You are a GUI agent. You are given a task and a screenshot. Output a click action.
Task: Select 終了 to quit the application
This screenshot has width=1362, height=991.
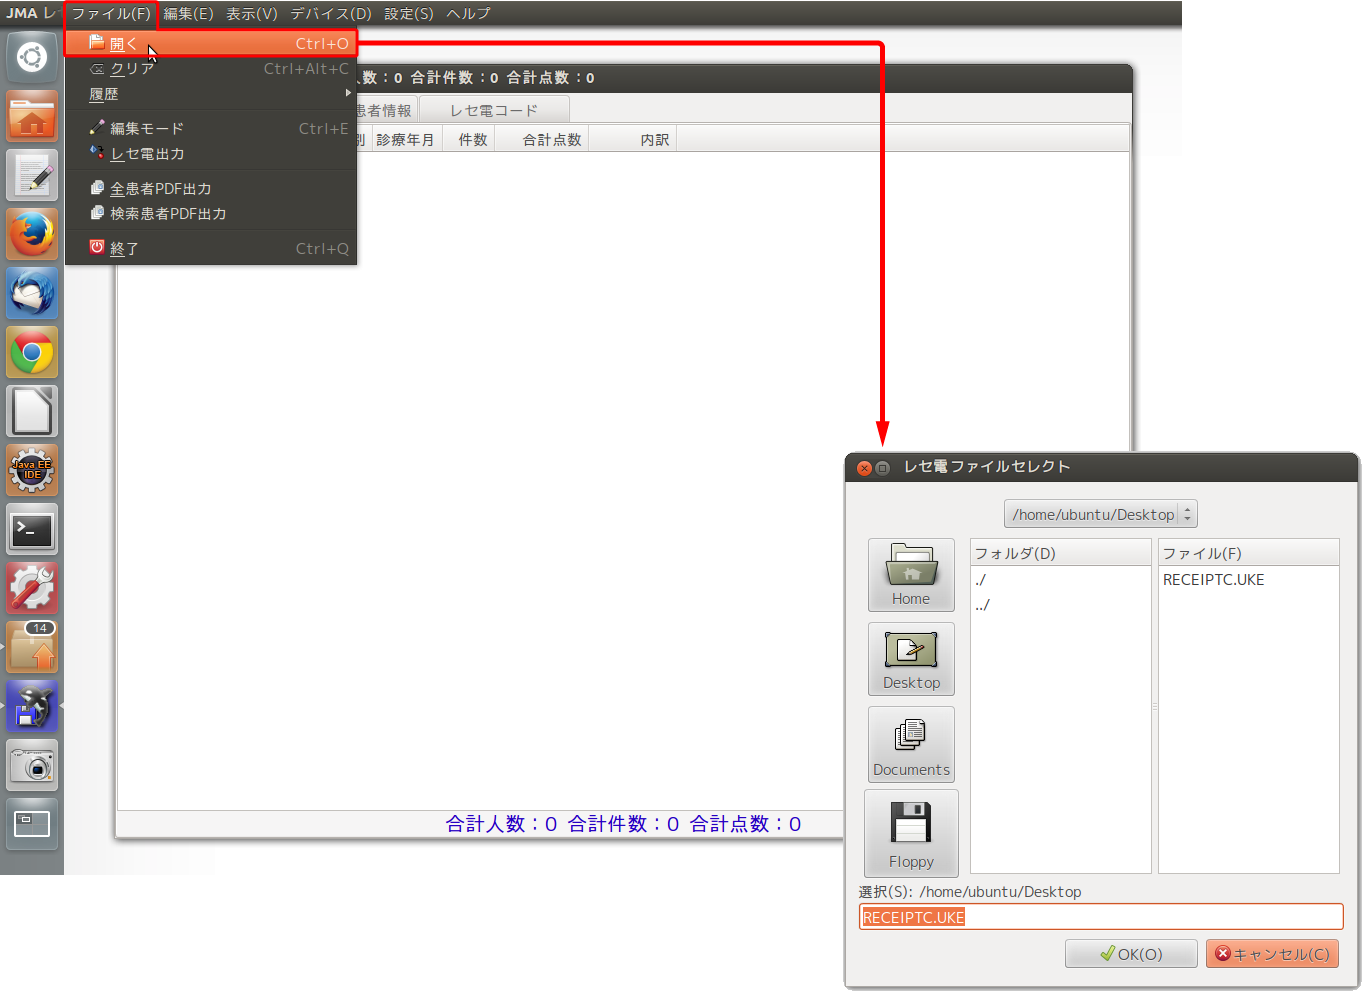point(211,248)
